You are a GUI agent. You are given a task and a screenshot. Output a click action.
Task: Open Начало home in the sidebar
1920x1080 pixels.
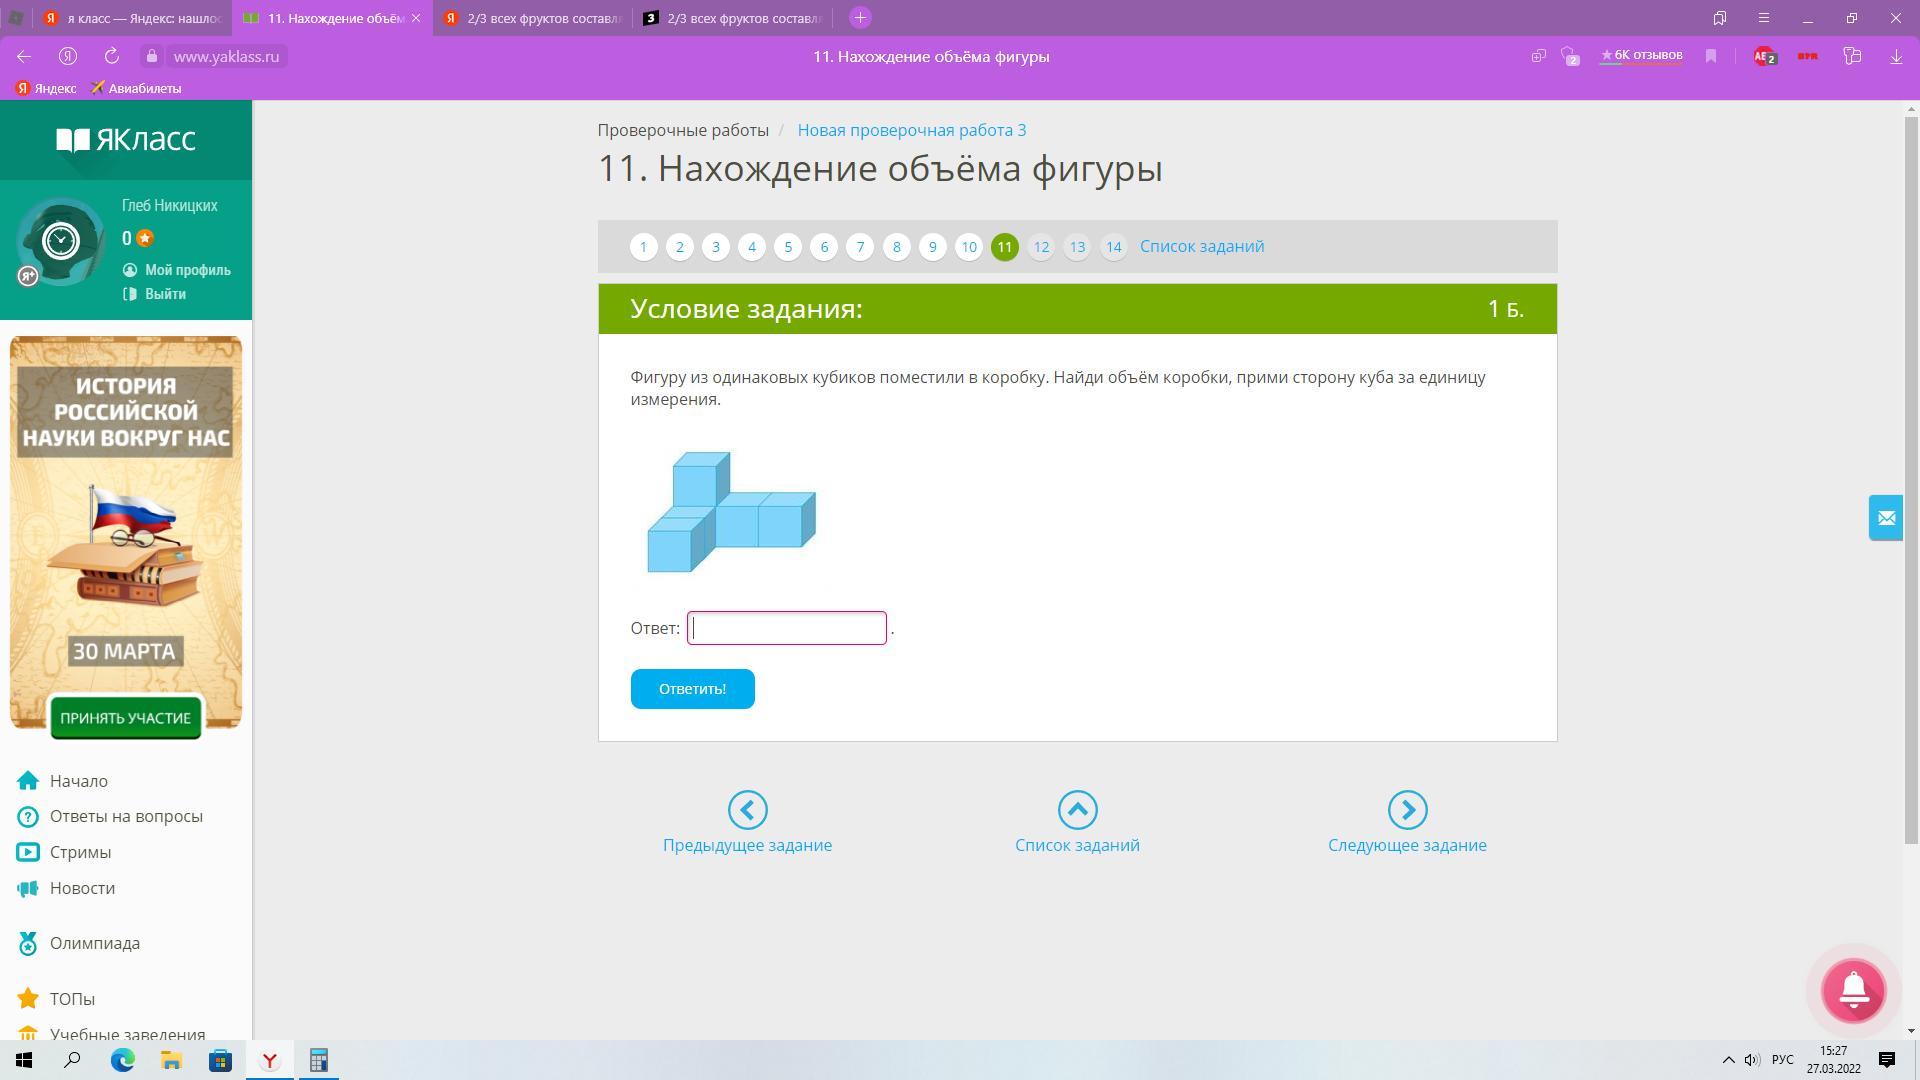click(x=78, y=781)
